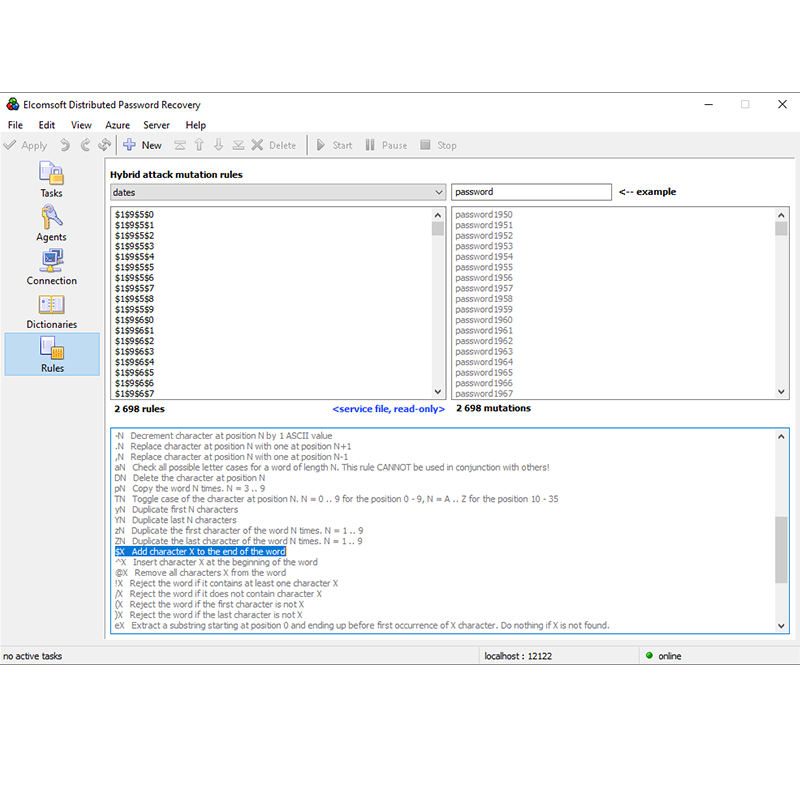Click 'Decrement character at position N' line
The width and height of the screenshot is (800, 800).
click(223, 436)
